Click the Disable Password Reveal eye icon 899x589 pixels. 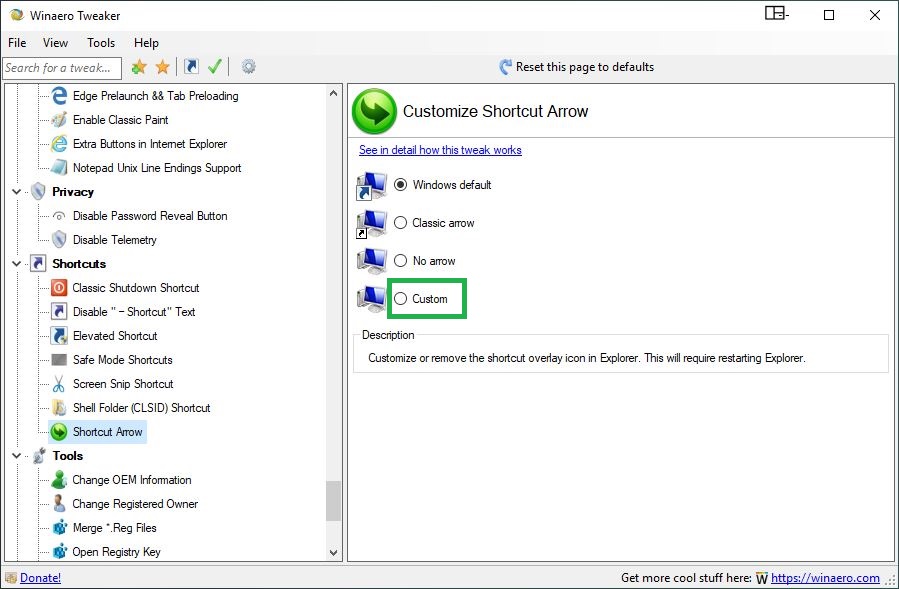point(59,216)
